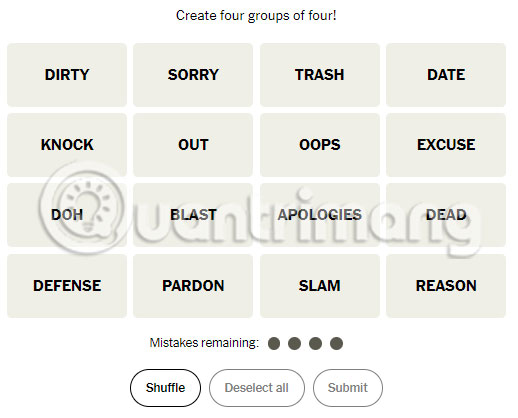Pick the EXCUSE tile
Image resolution: width=518 pixels, height=418 pixels.
pos(446,145)
